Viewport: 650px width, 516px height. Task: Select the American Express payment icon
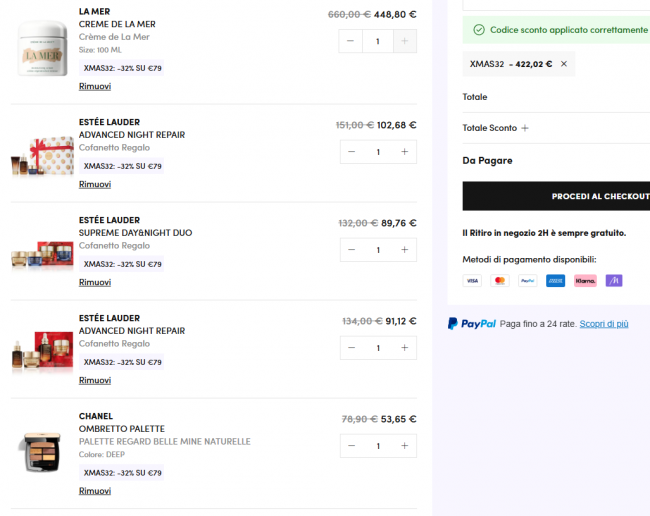tap(556, 281)
